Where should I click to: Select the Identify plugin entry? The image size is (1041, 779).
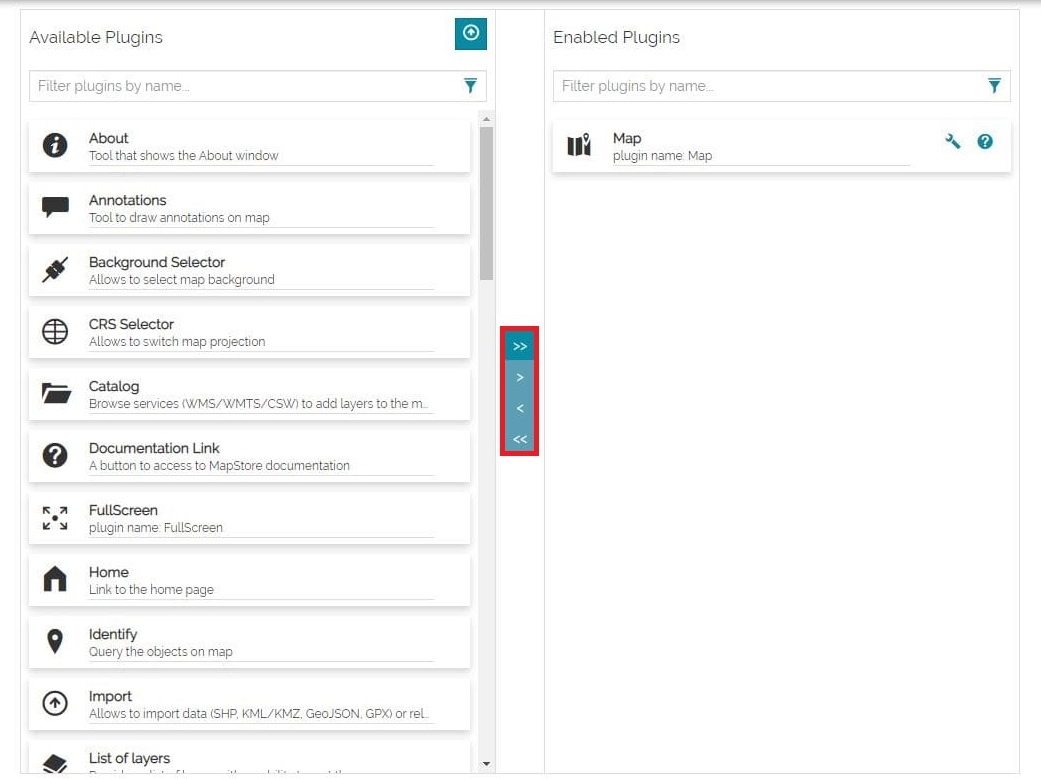[250, 642]
